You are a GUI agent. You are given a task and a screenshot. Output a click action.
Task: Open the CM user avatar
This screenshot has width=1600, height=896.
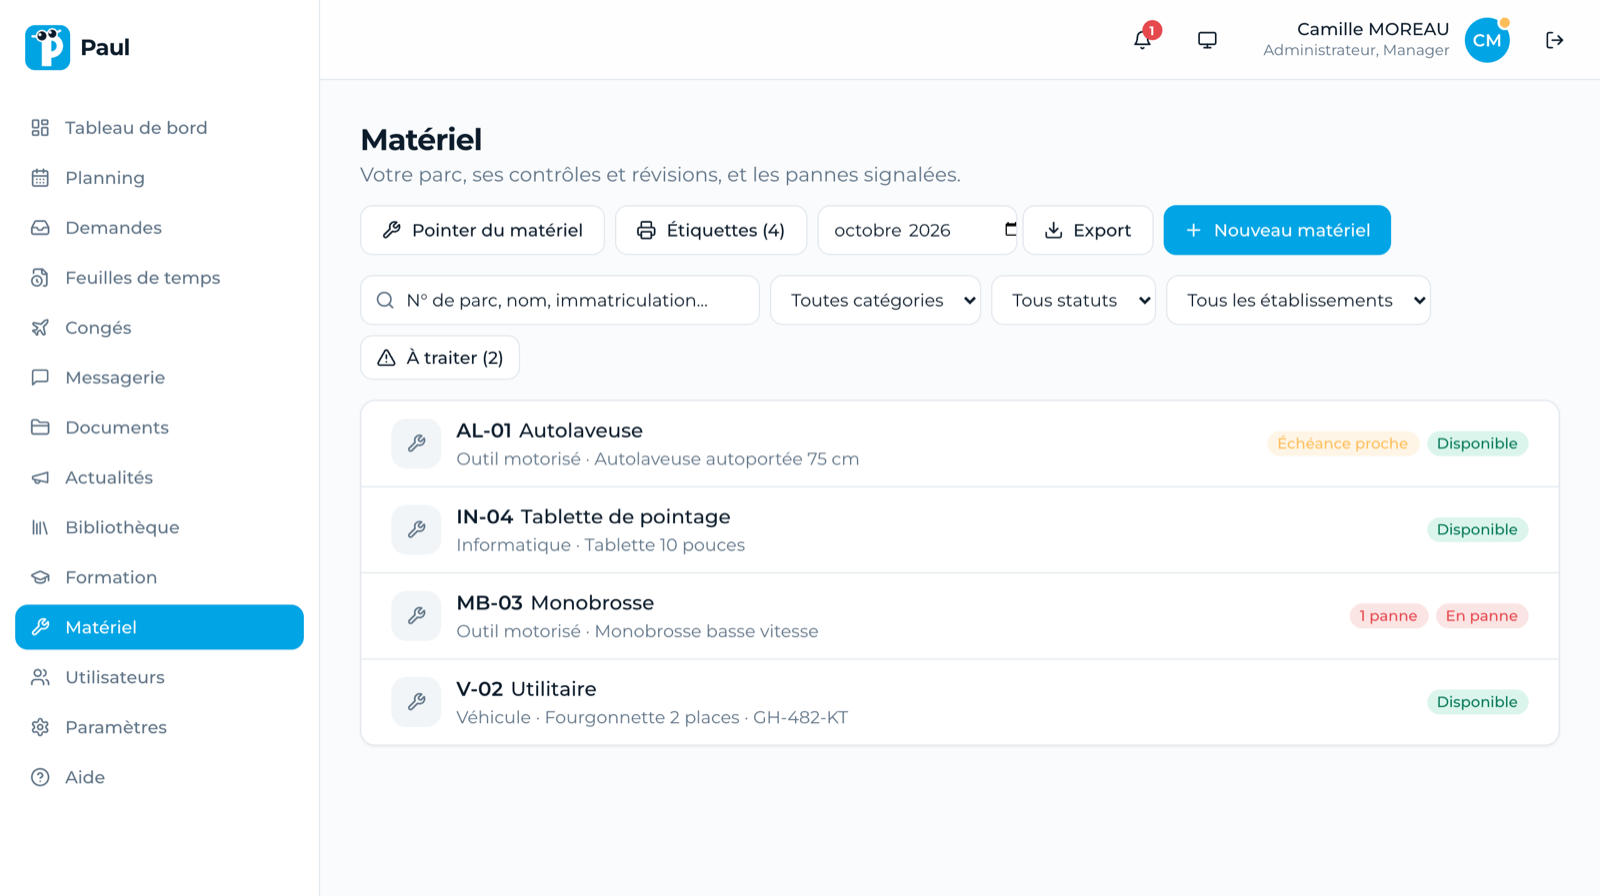(x=1487, y=40)
